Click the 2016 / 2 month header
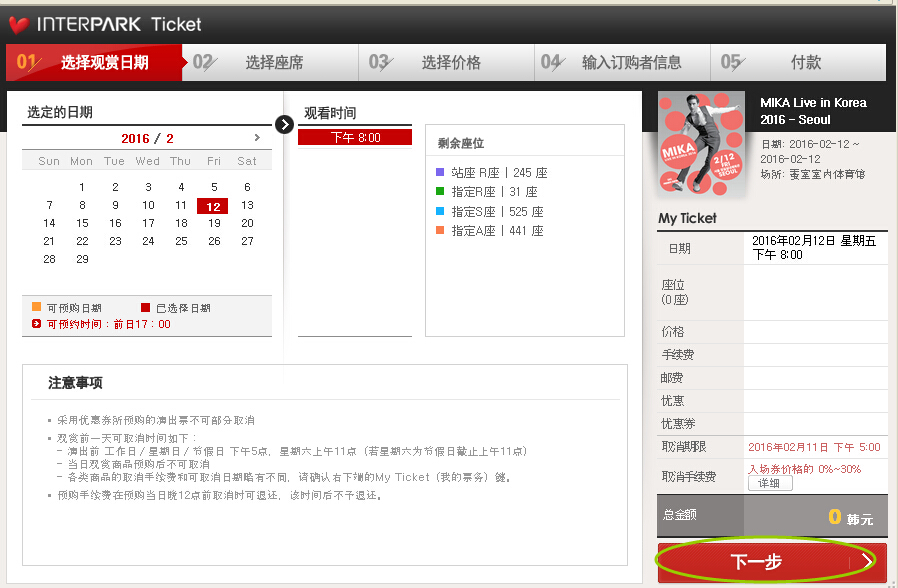The width and height of the screenshot is (898, 588). click(x=147, y=139)
